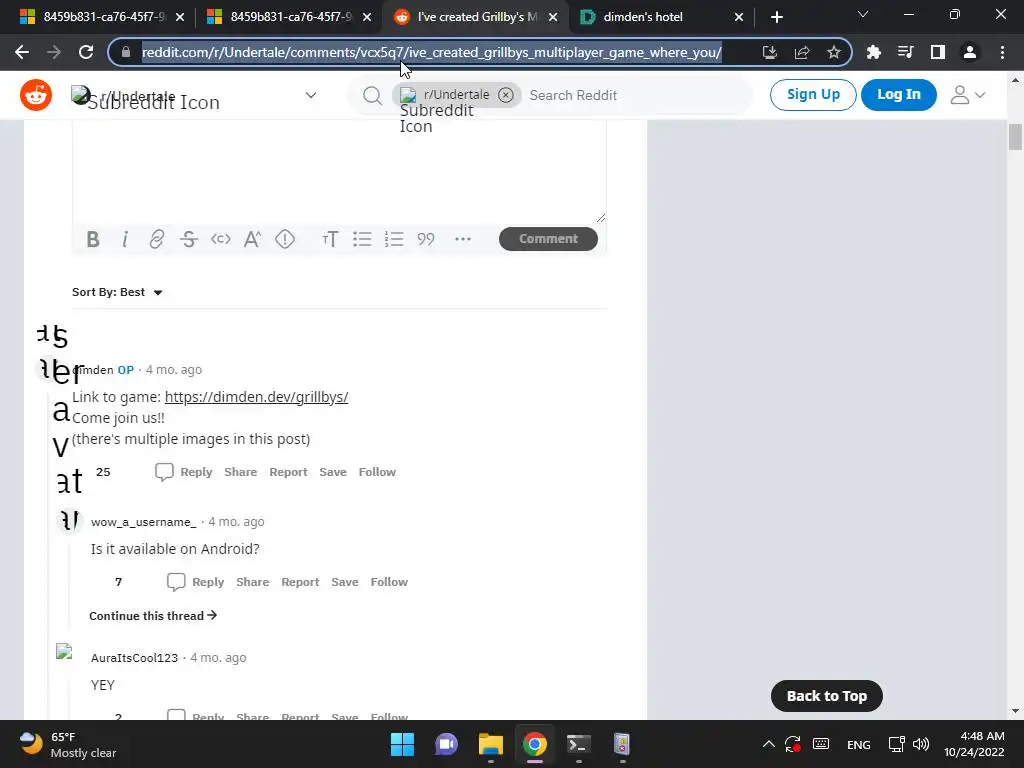This screenshot has height=768, width=1024.
Task: Click Continue this thread
Action: pyautogui.click(x=153, y=616)
